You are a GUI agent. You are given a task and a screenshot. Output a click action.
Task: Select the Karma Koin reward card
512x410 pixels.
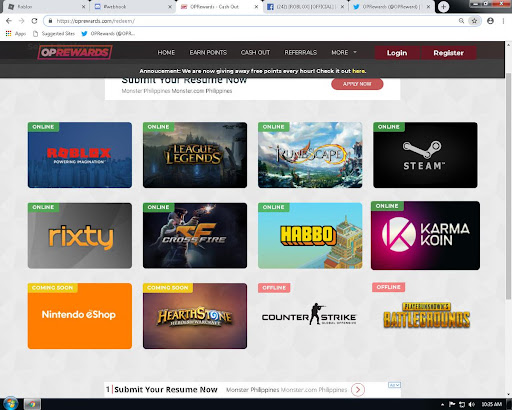[425, 235]
